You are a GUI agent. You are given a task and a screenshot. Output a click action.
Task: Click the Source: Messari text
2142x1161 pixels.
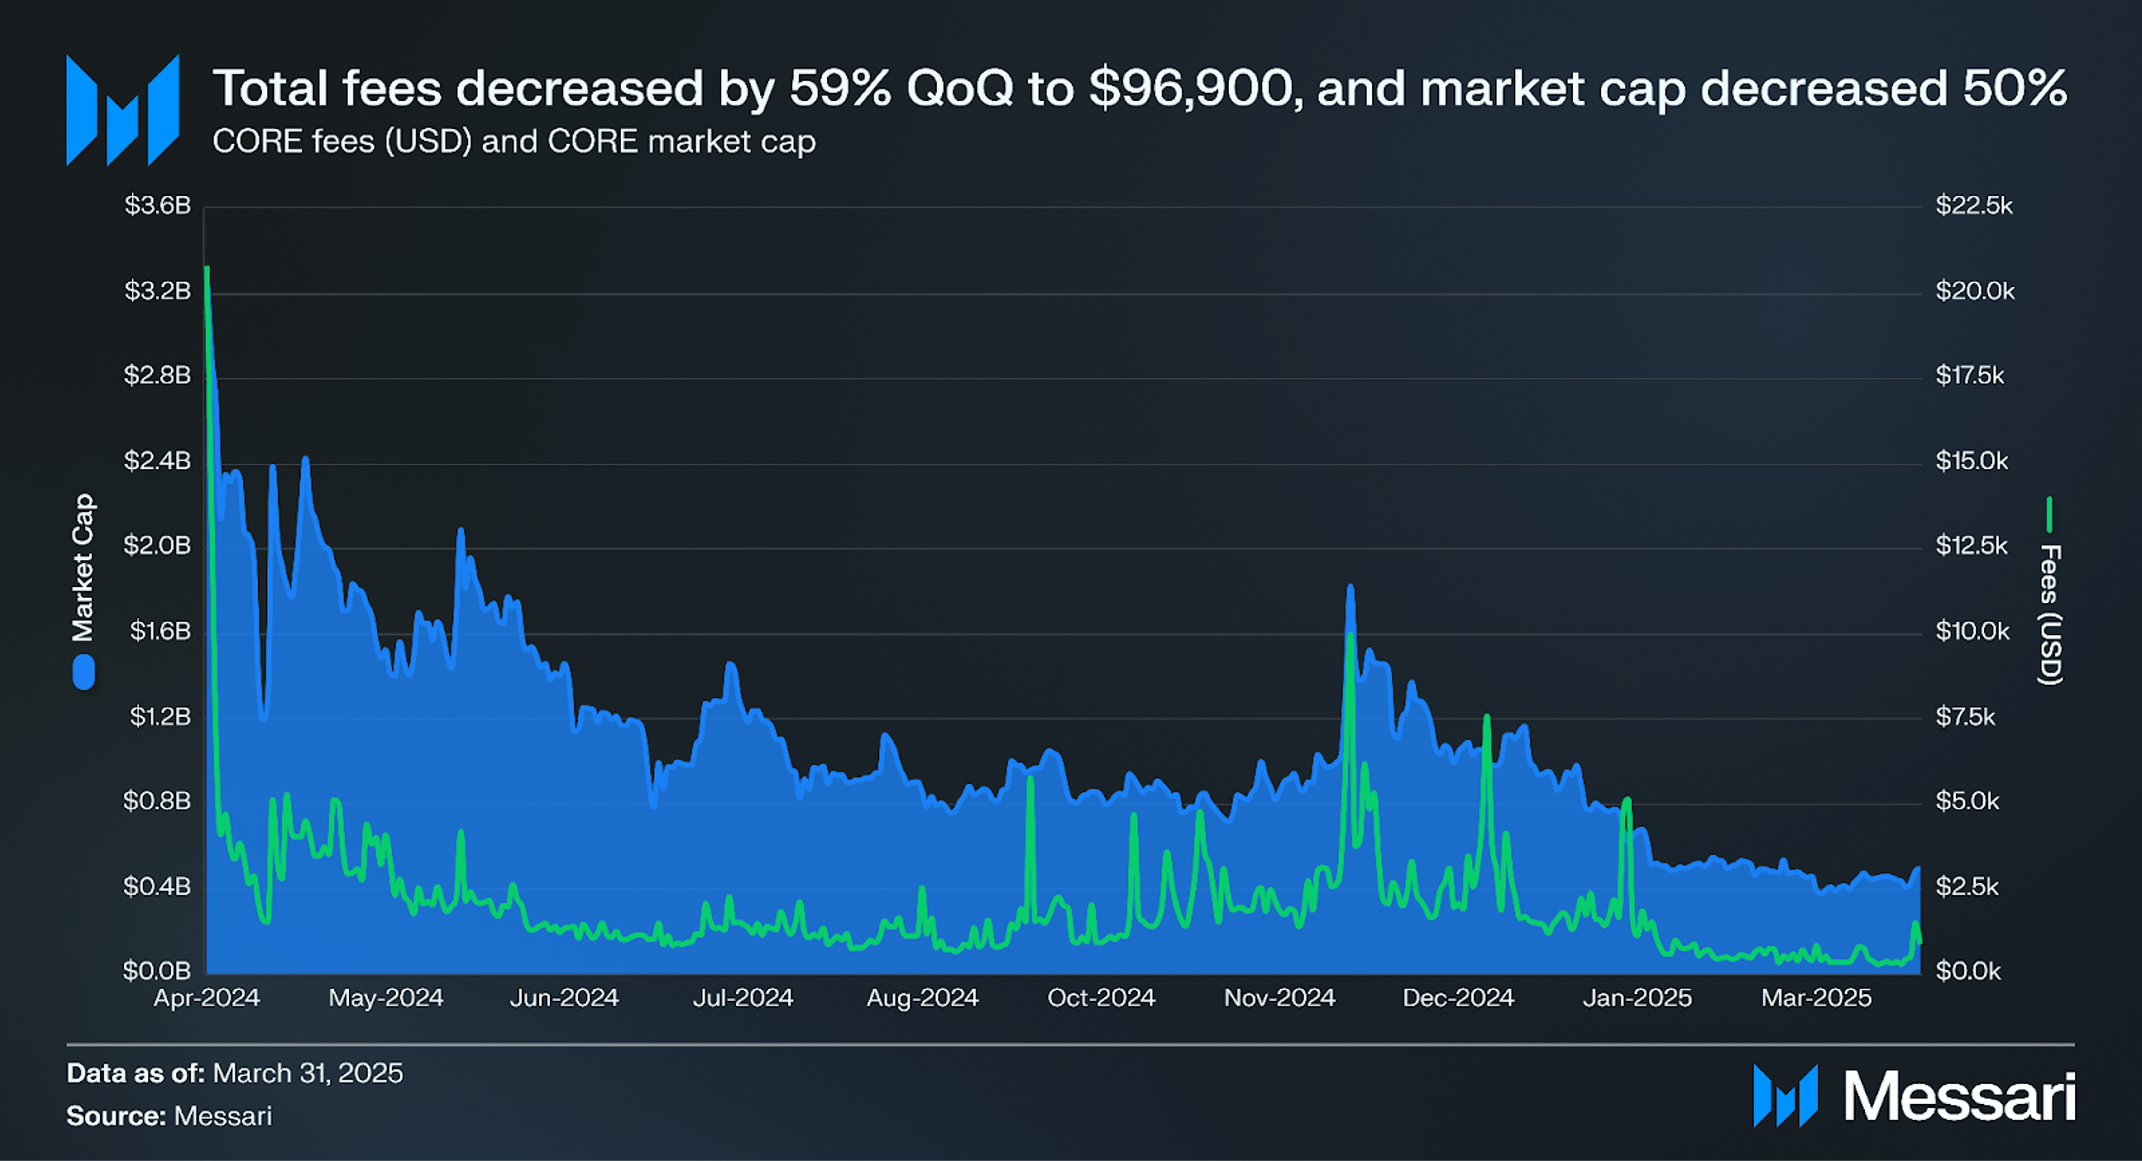(169, 1116)
